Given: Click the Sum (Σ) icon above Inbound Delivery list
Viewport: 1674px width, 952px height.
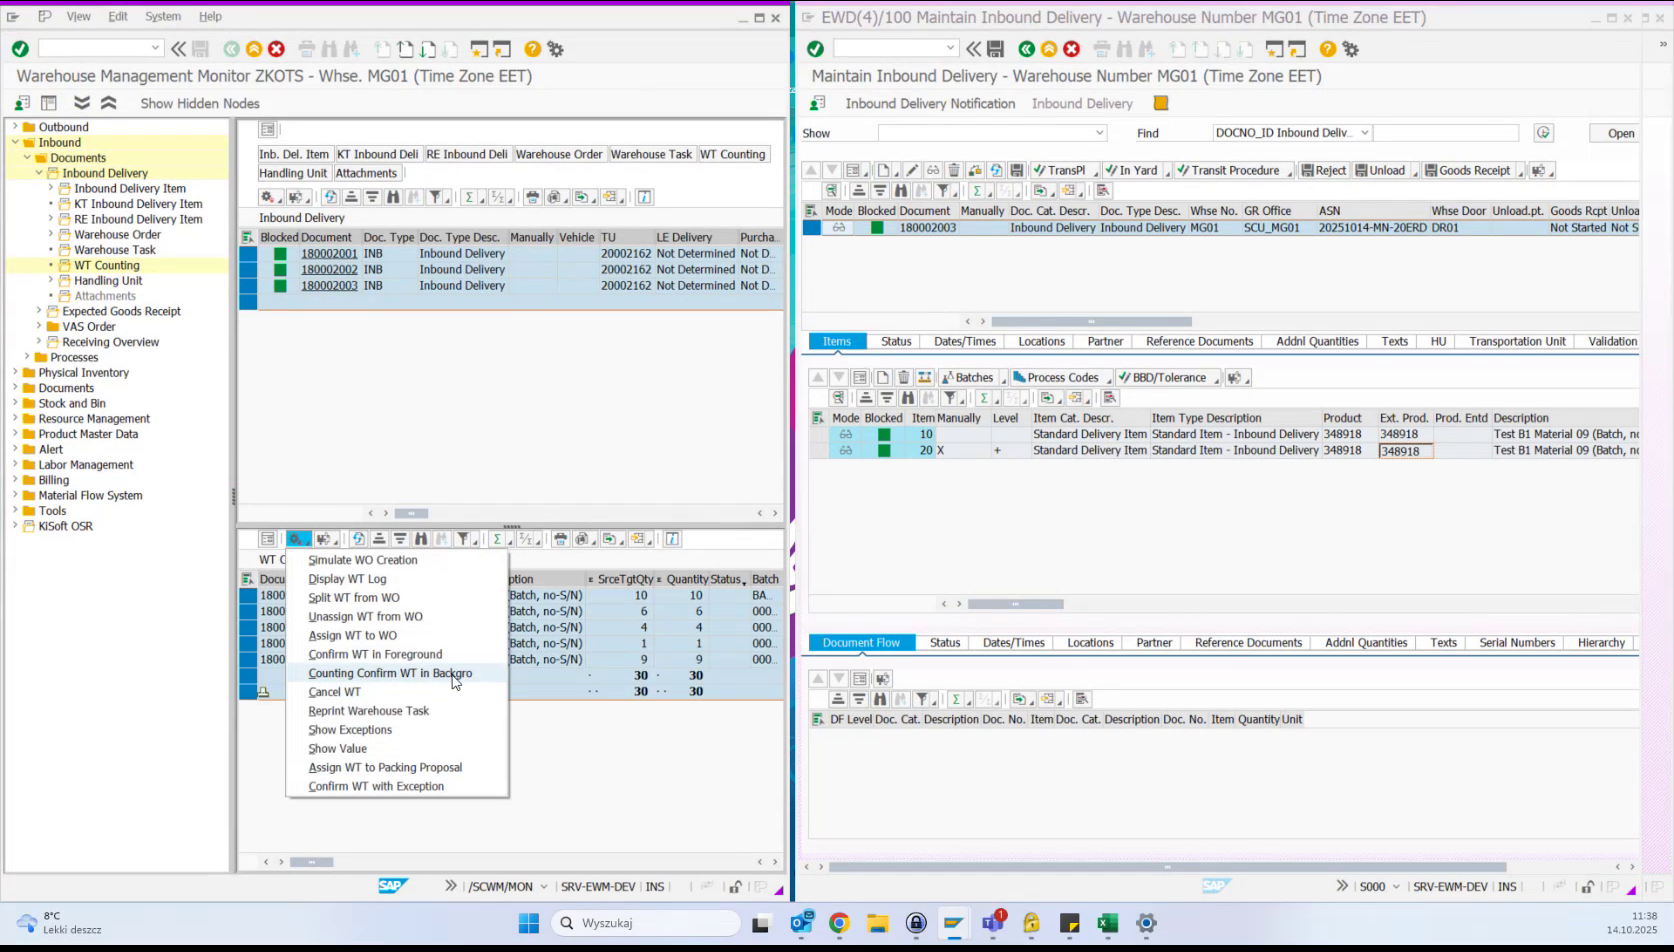Looking at the screenshot, I should pos(470,197).
